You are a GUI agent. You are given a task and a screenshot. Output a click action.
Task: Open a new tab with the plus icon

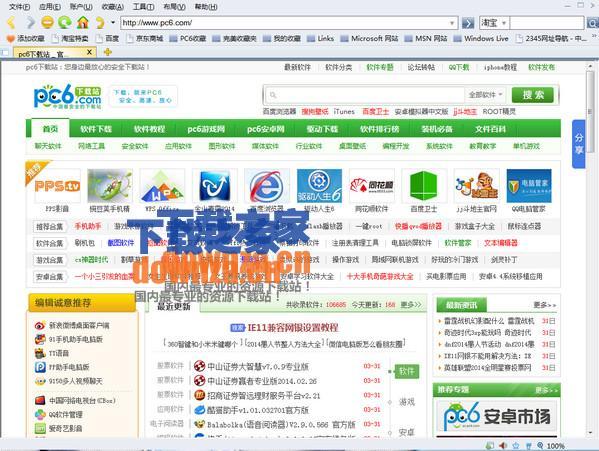108,52
